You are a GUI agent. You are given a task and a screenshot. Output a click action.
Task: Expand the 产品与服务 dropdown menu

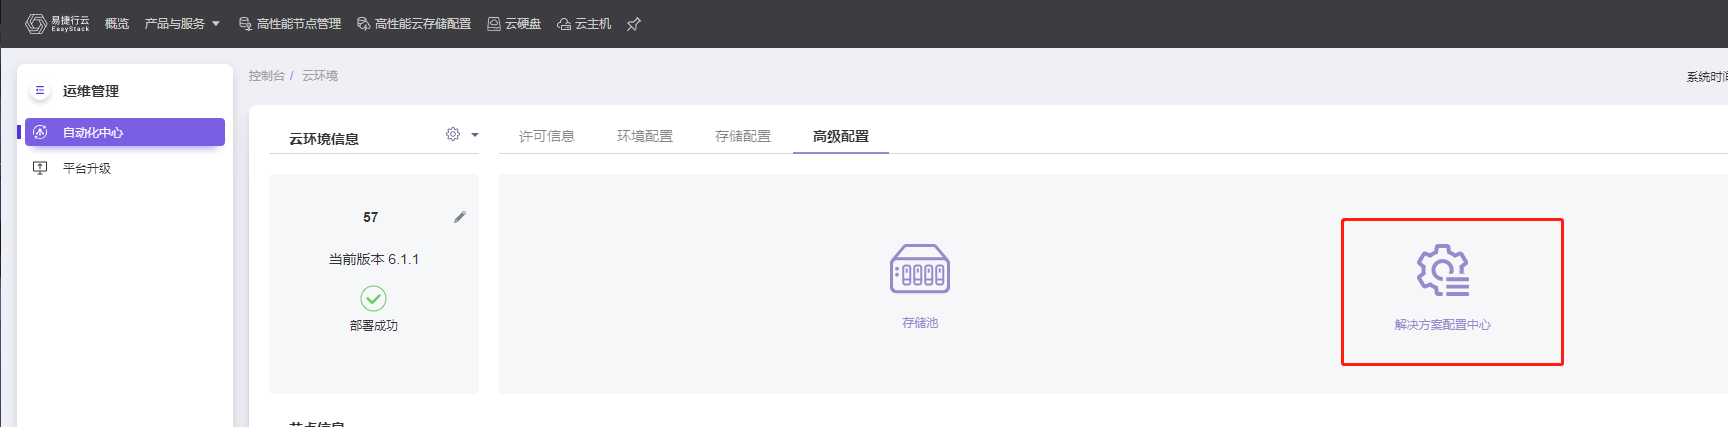point(182,24)
